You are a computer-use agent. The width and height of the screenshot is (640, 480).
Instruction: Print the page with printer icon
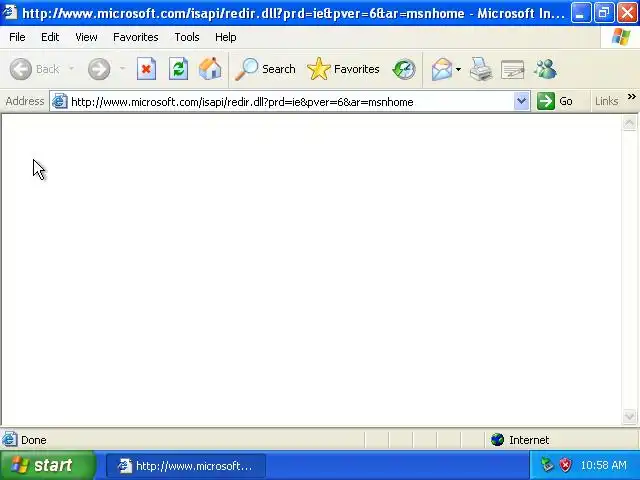click(x=481, y=69)
